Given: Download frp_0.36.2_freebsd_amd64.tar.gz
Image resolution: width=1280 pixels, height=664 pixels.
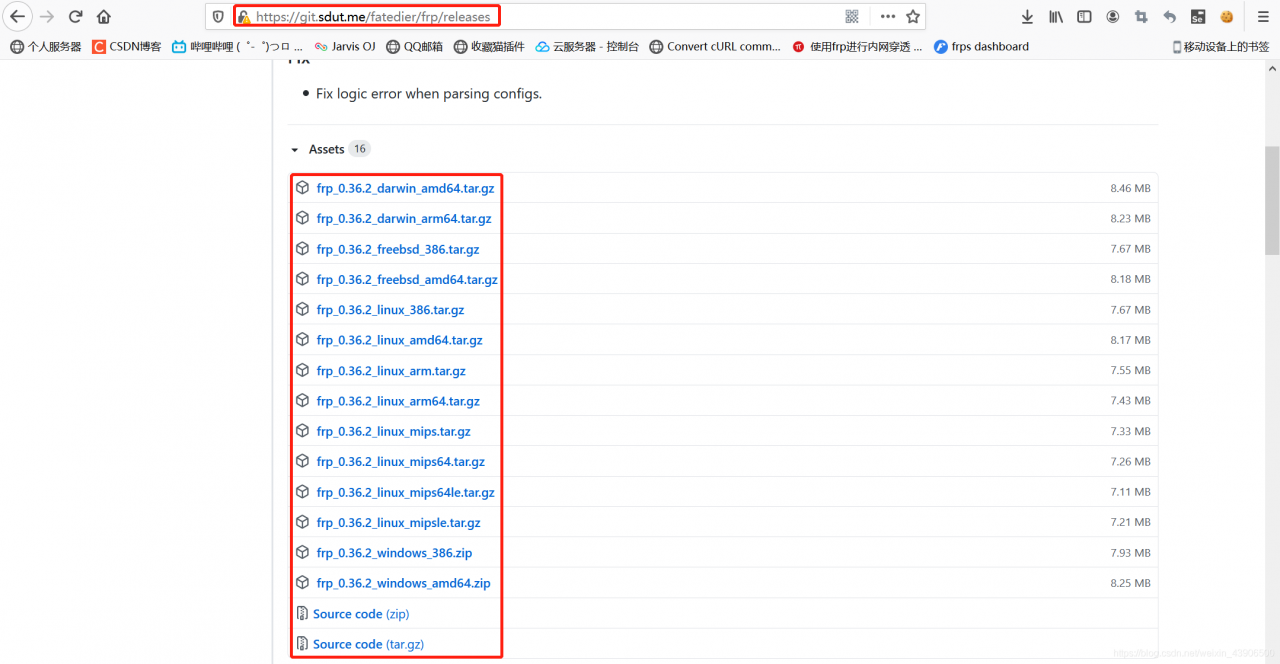Looking at the screenshot, I should point(407,279).
